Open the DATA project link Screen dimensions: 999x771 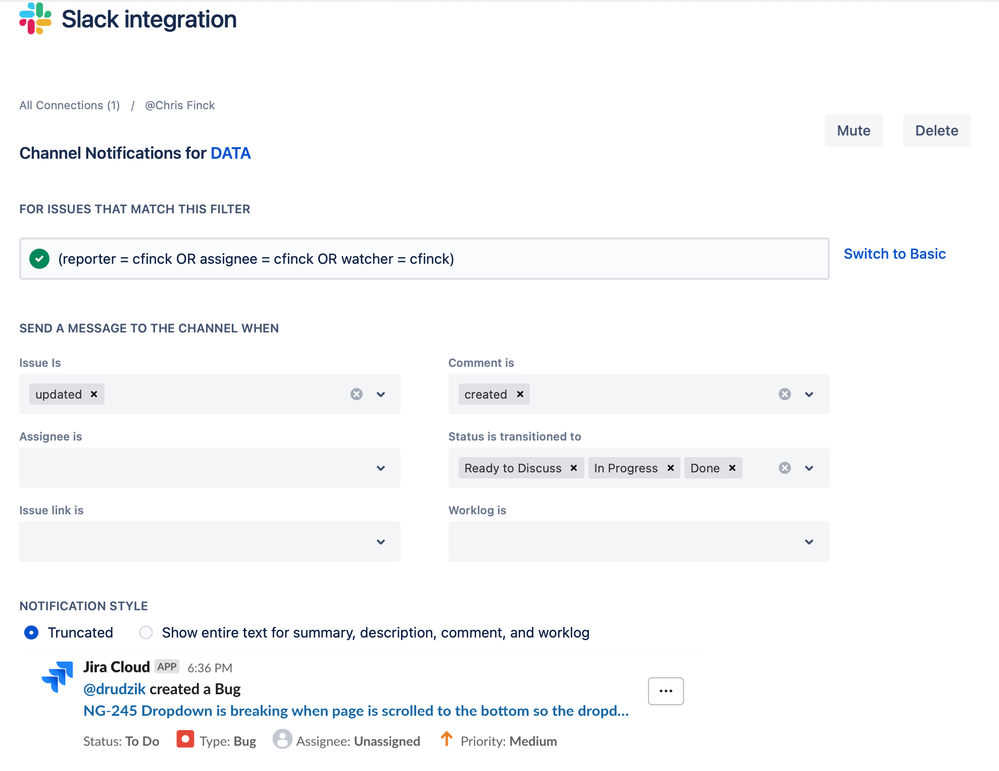231,154
